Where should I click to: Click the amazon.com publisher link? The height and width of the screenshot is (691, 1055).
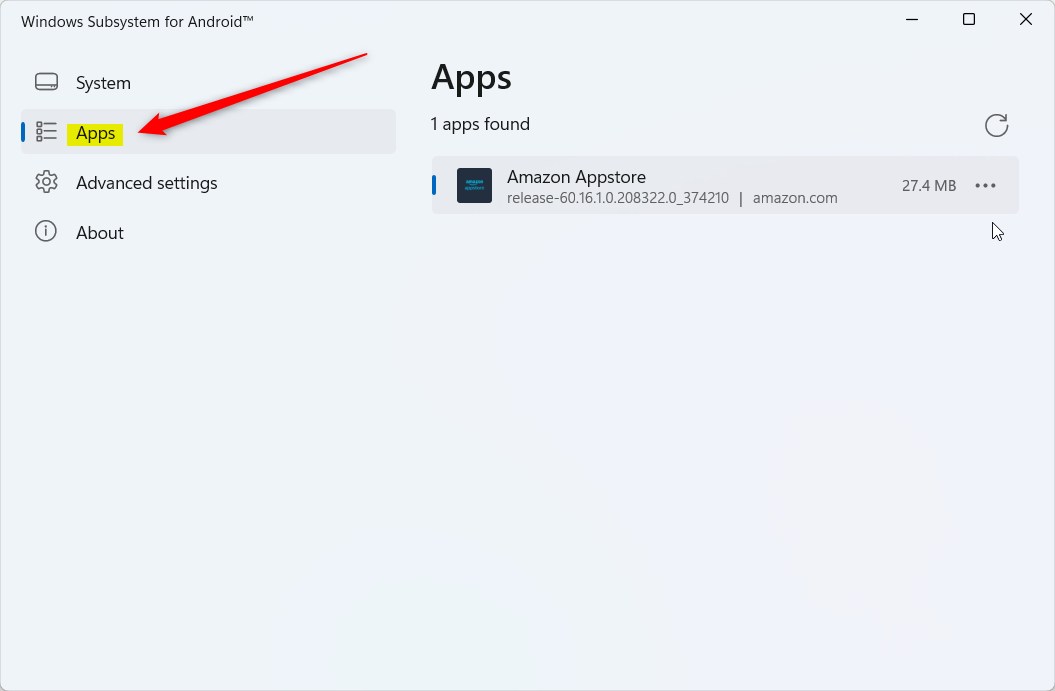[x=794, y=197]
